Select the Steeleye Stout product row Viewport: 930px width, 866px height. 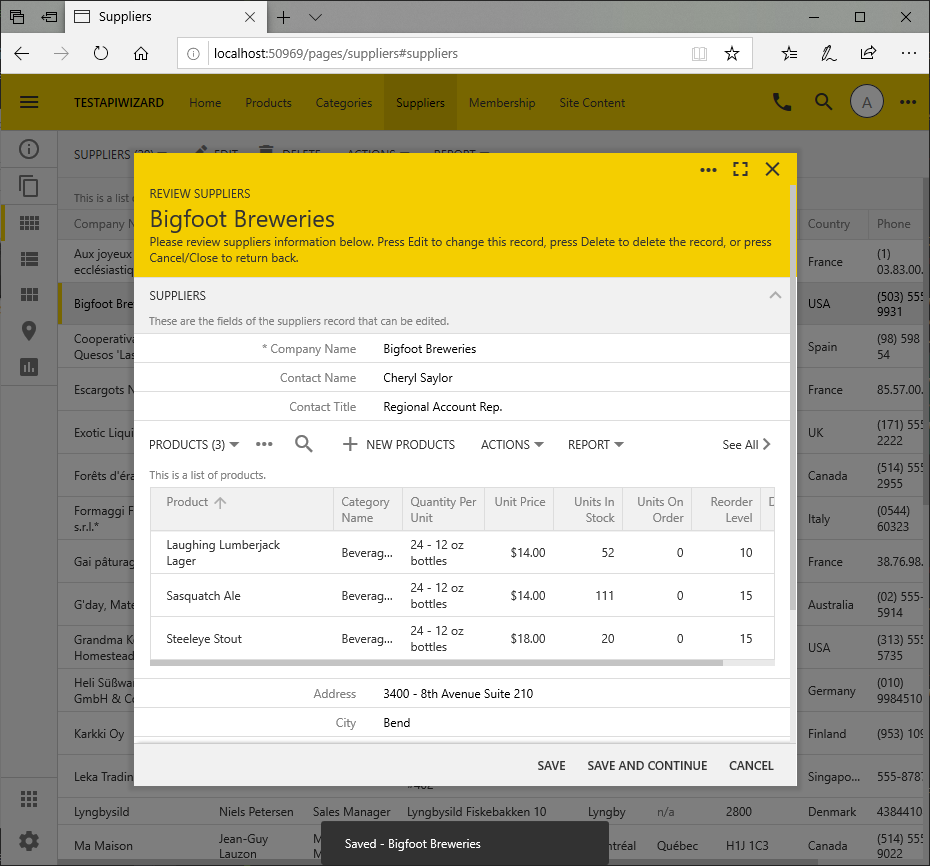[x=462, y=639]
